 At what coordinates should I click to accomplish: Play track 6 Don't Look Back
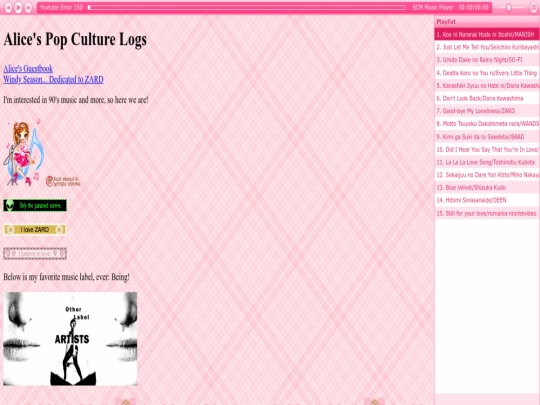(487, 98)
